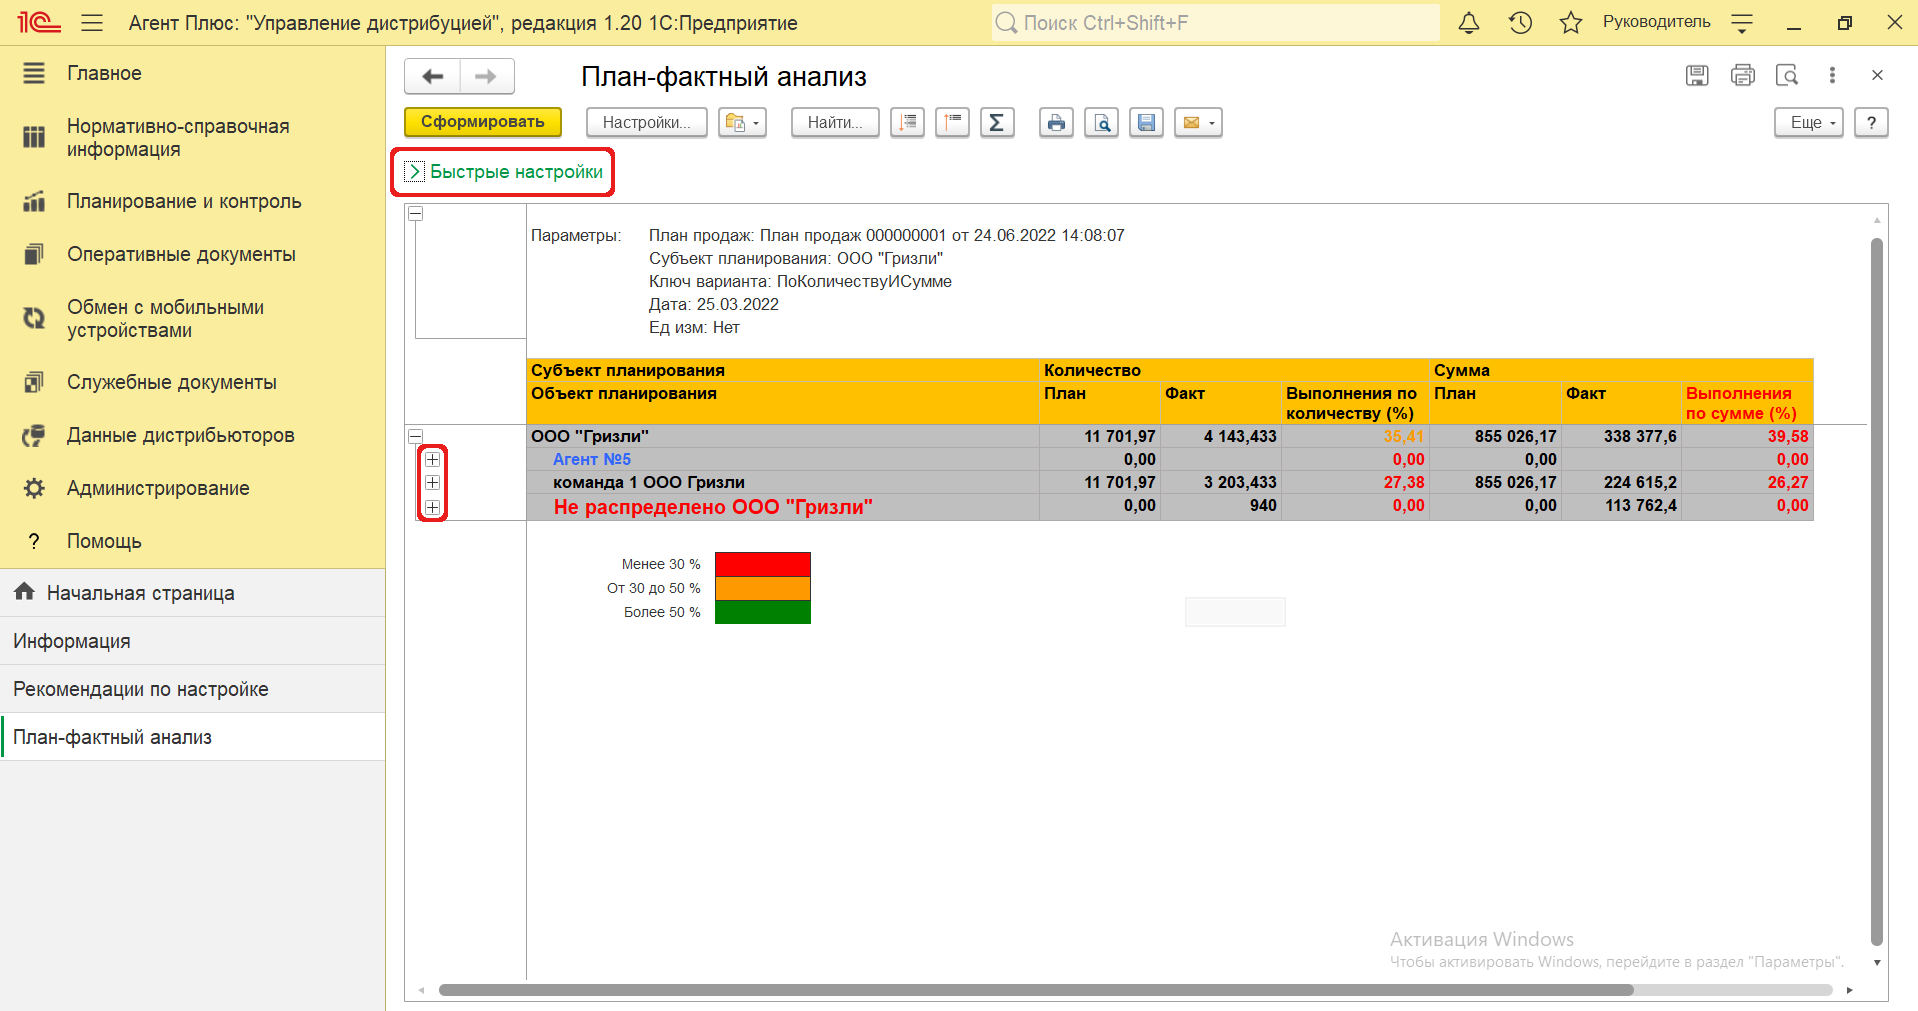Open the send by email dropdown

(1198, 122)
